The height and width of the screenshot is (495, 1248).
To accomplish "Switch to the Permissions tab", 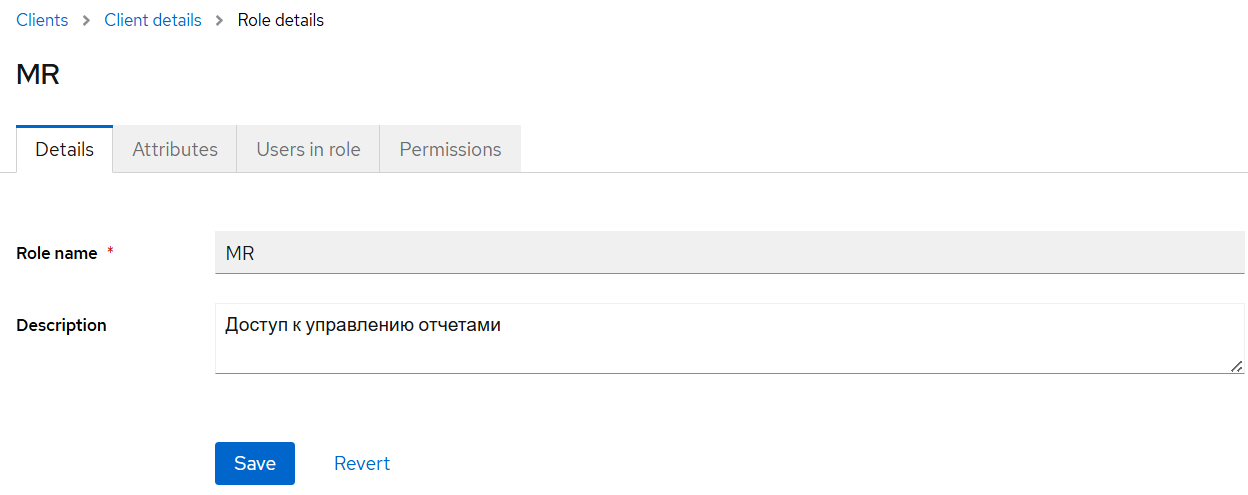I will [450, 149].
